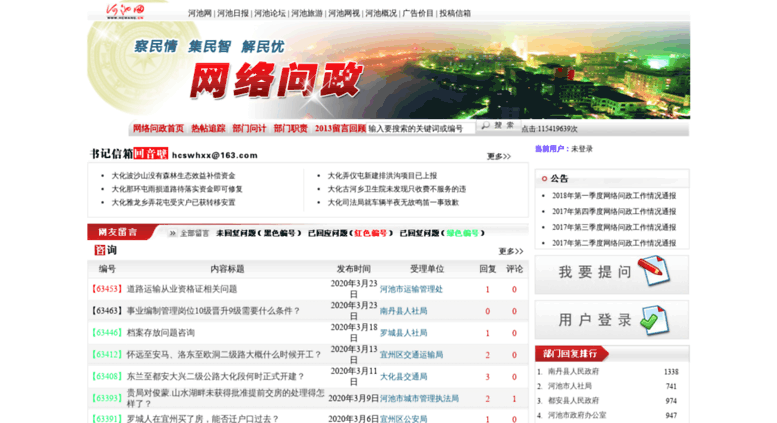Open department 河池市运输管理处
Image resolution: width=777 pixels, height=423 pixels.
click(x=411, y=289)
